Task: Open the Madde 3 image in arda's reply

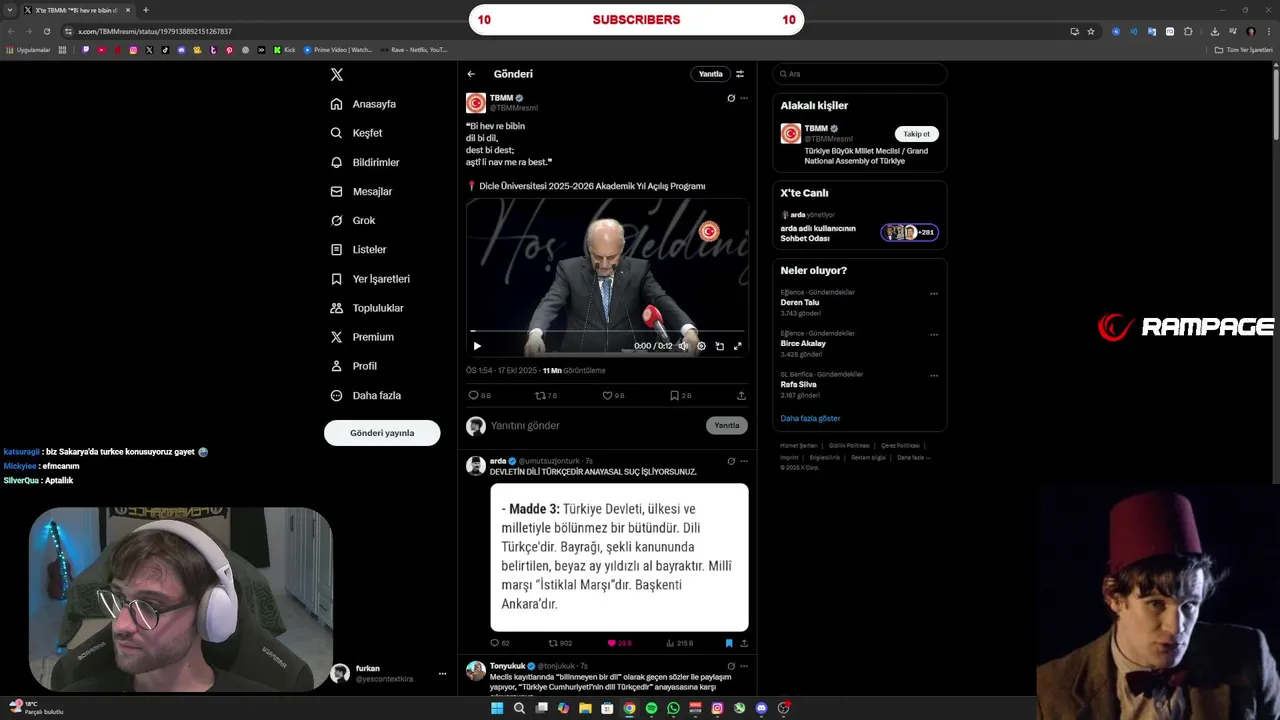Action: [x=619, y=558]
